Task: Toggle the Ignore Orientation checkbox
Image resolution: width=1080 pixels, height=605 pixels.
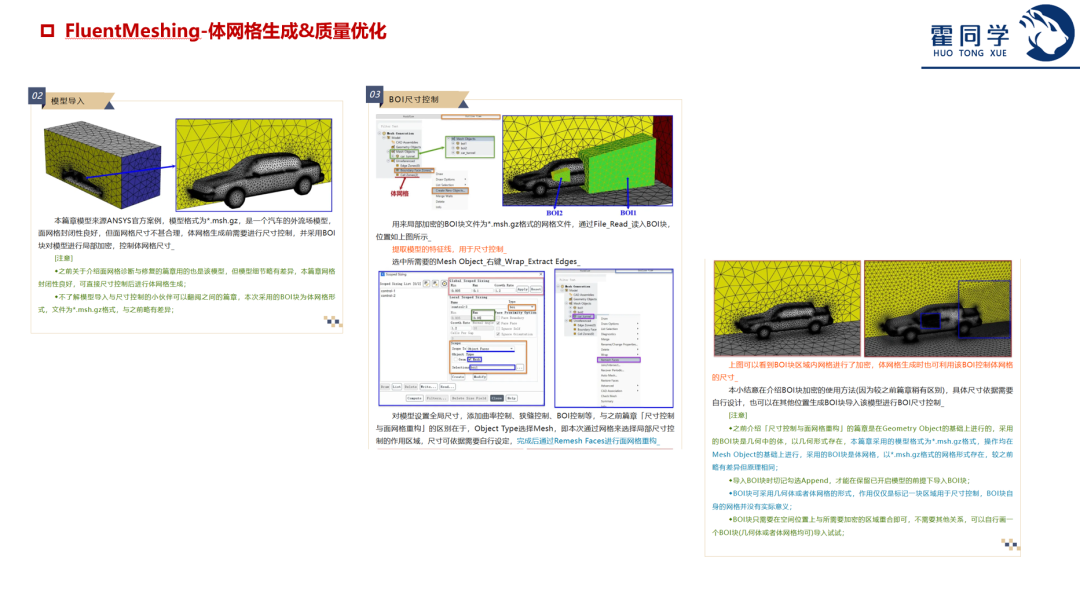Action: (498, 334)
